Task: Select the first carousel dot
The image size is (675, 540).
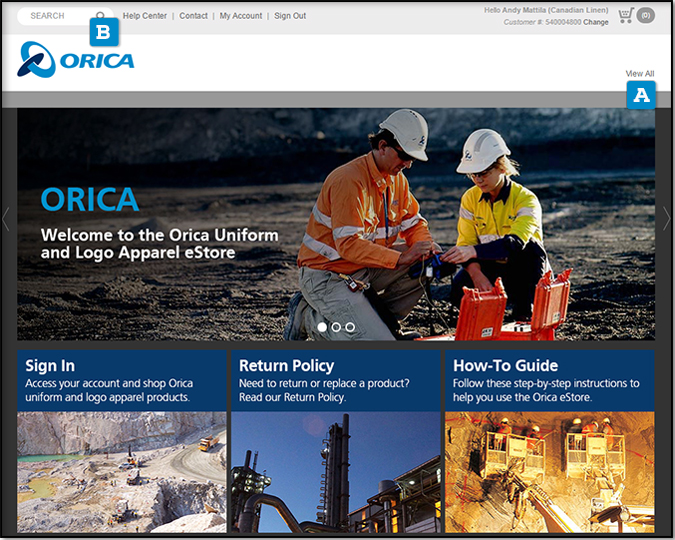Action: (x=322, y=327)
